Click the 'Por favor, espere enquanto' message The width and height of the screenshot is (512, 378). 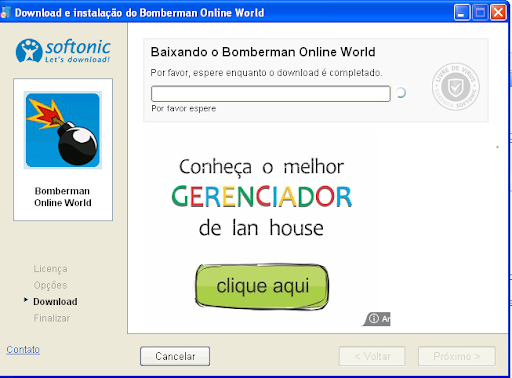pyautogui.click(x=266, y=73)
